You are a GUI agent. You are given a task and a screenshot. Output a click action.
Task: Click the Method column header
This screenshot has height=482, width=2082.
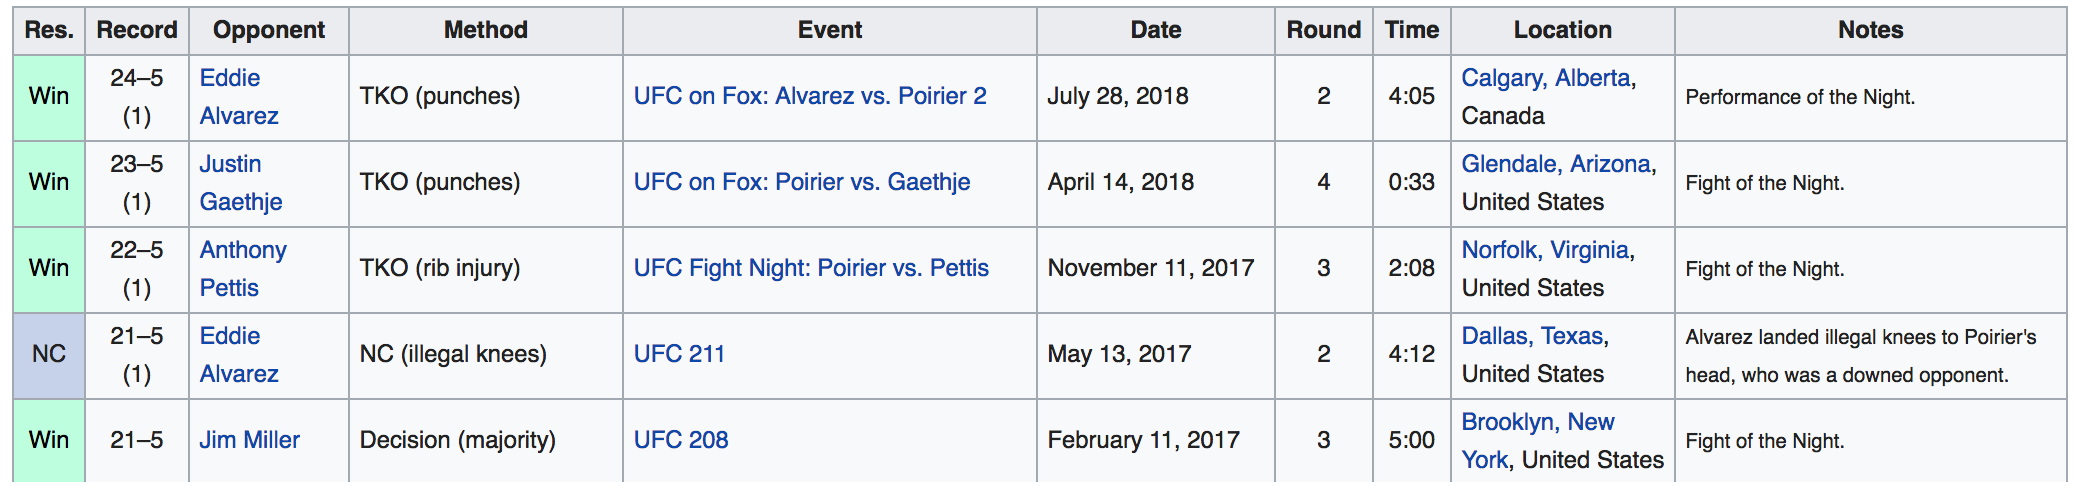click(485, 30)
